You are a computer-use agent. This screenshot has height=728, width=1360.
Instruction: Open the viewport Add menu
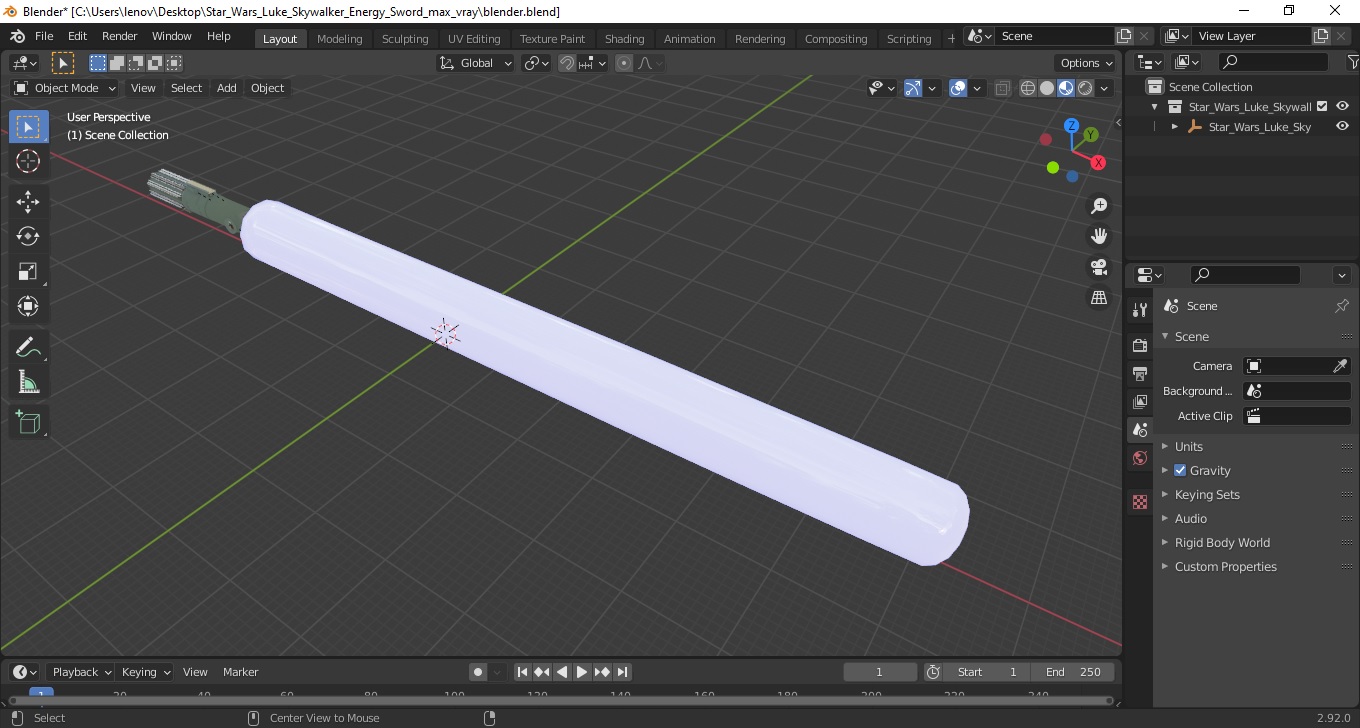(227, 88)
